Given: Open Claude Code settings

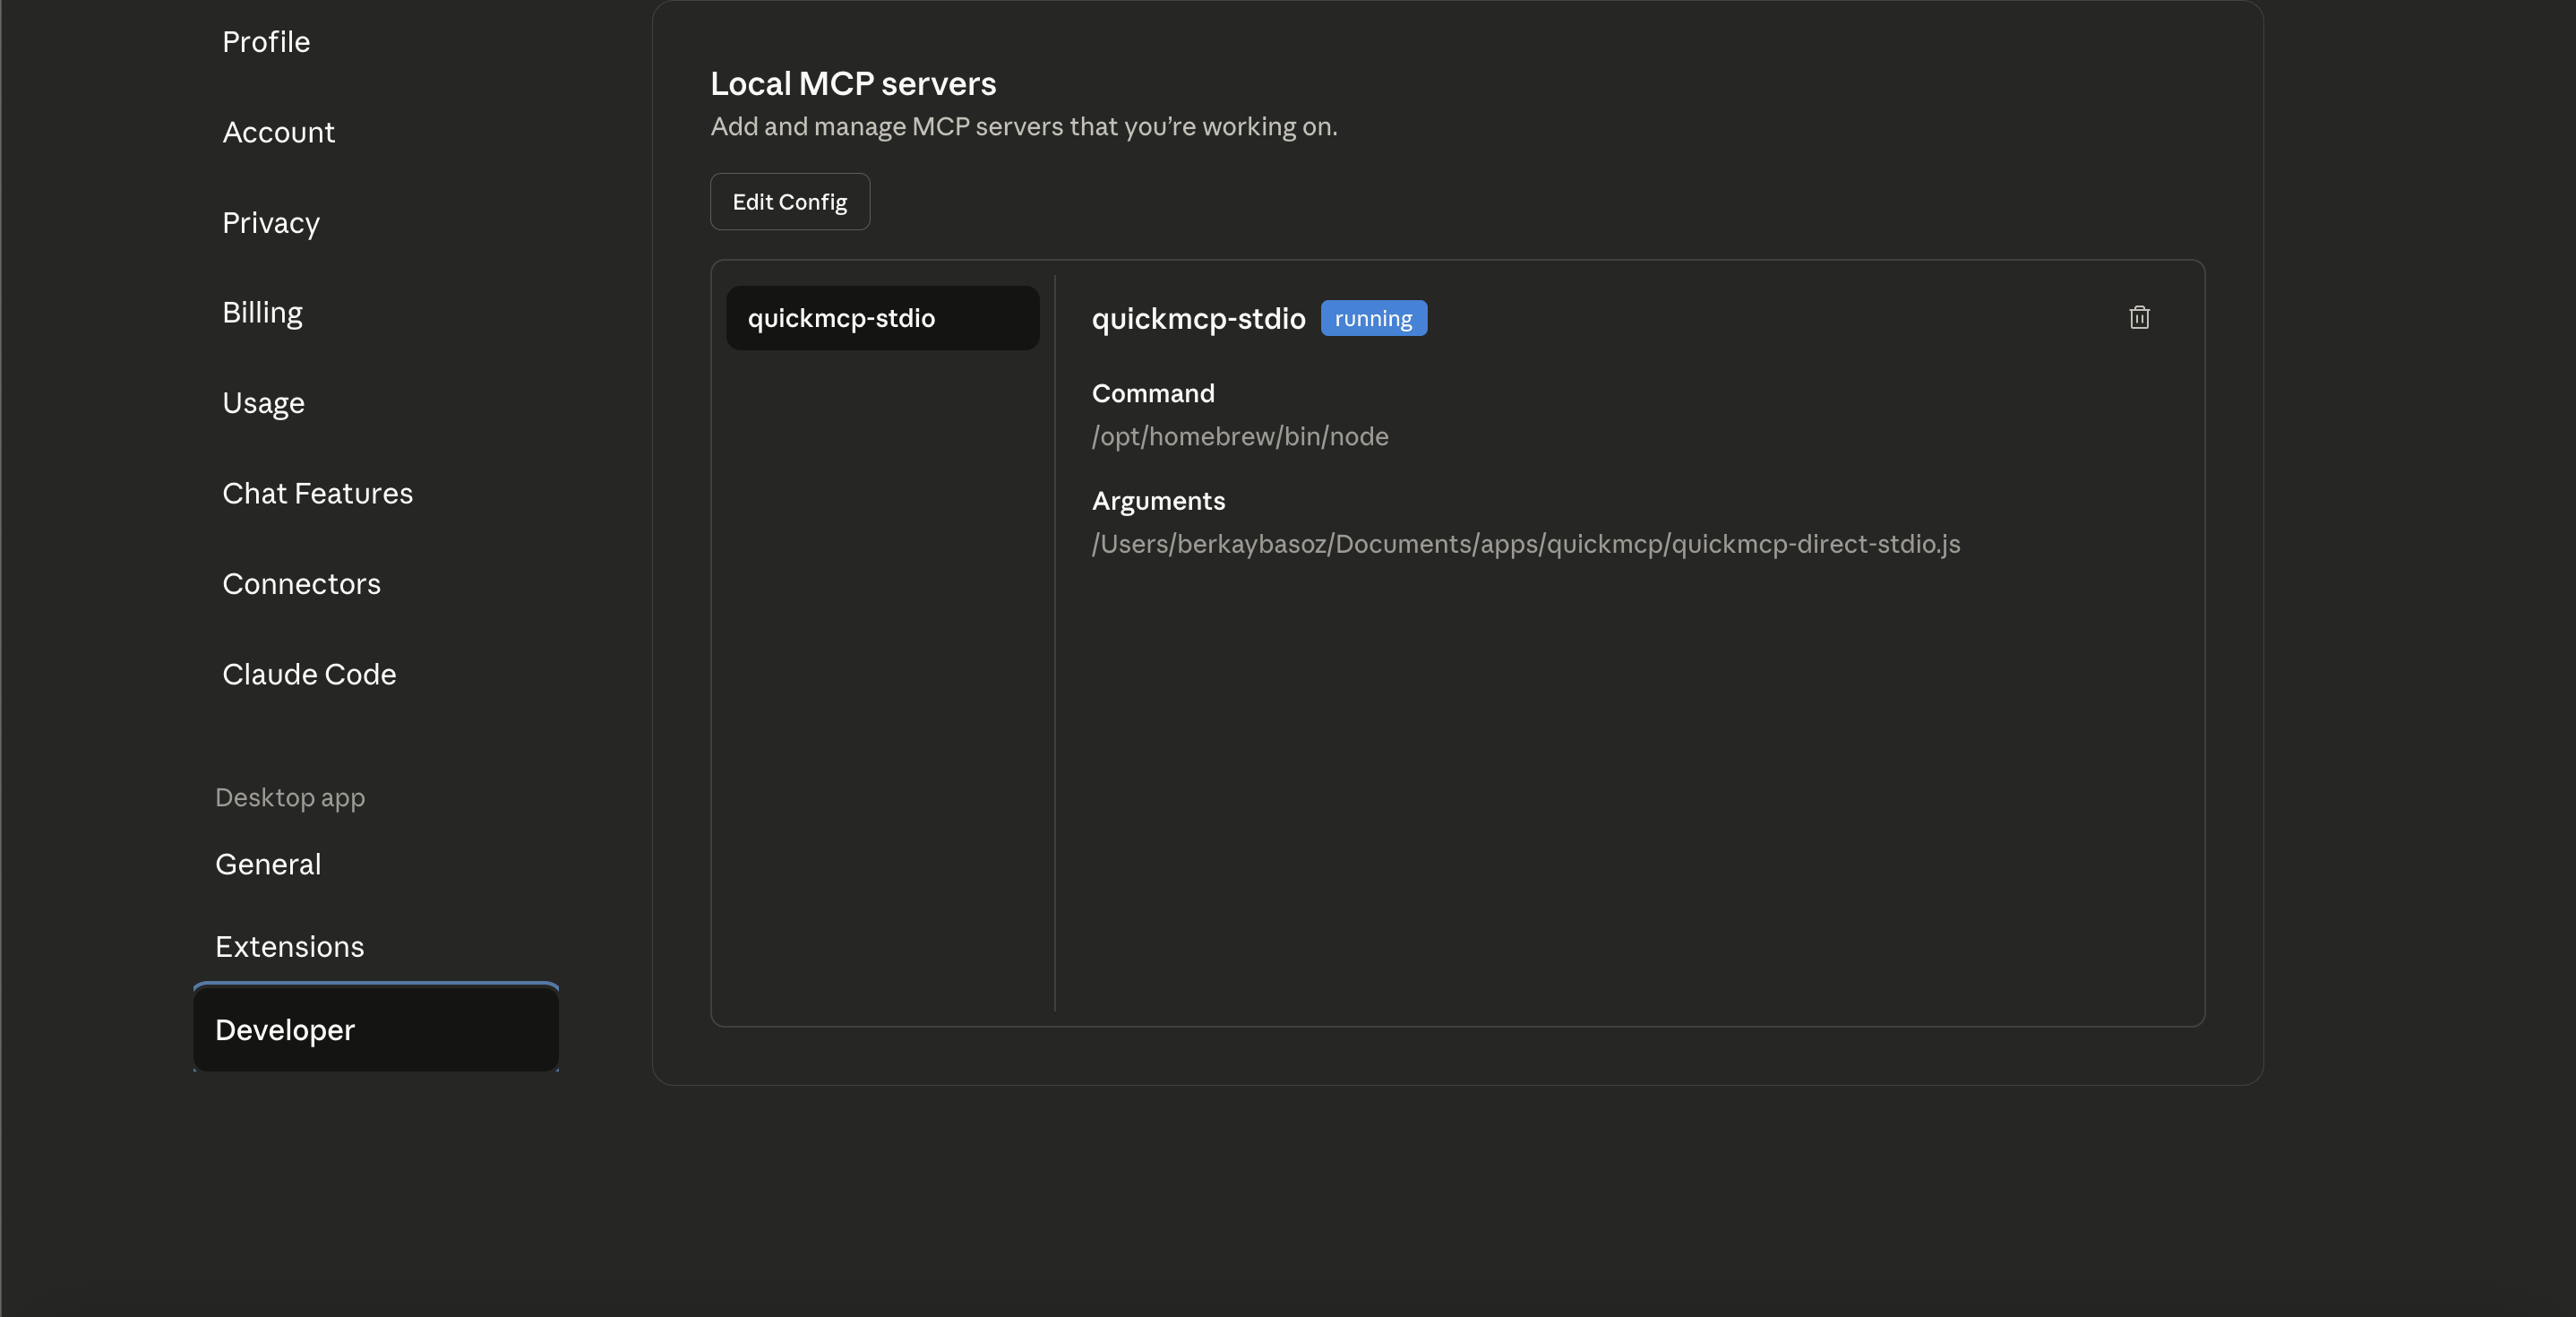Looking at the screenshot, I should pyautogui.click(x=308, y=673).
